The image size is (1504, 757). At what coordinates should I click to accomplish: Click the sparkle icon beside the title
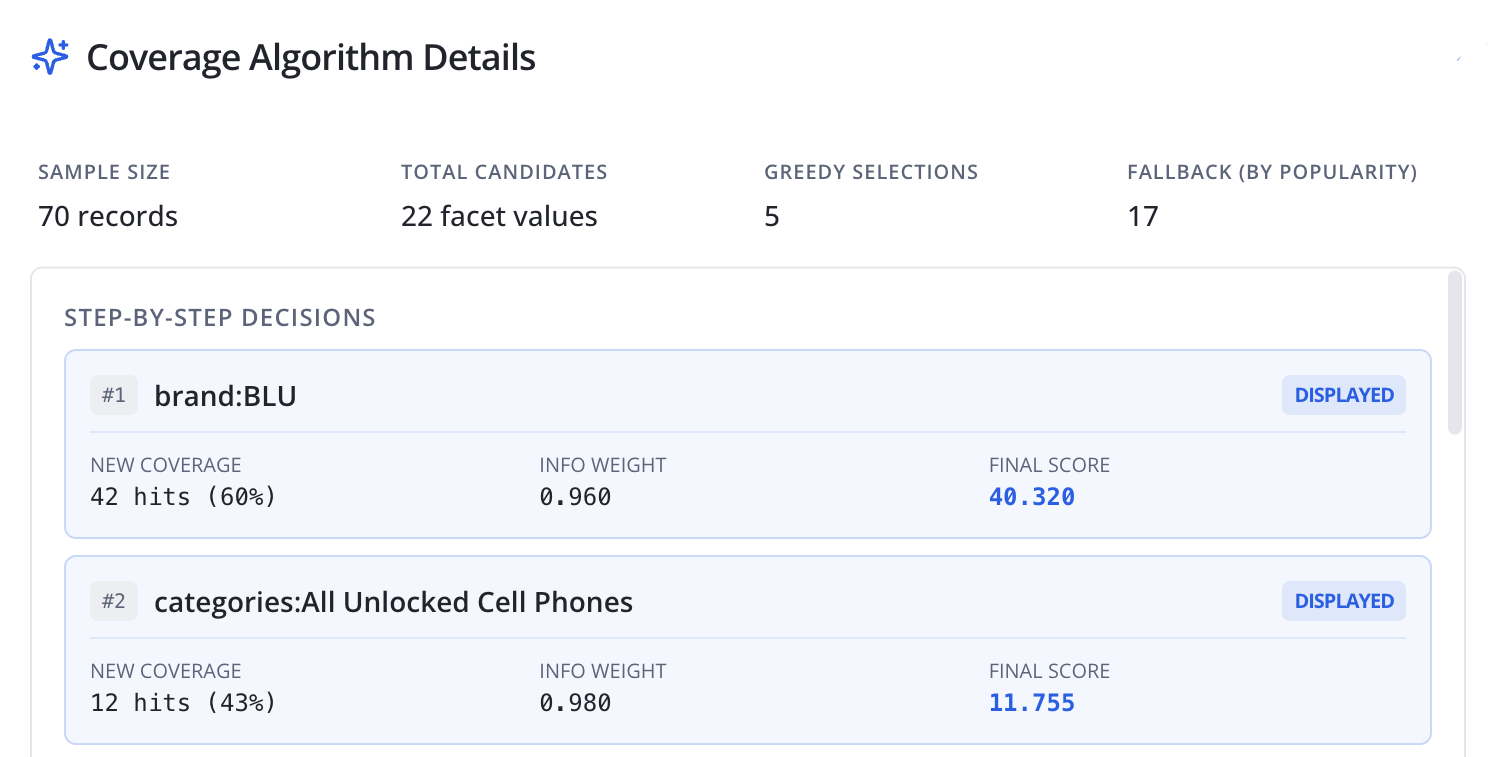[x=50, y=57]
